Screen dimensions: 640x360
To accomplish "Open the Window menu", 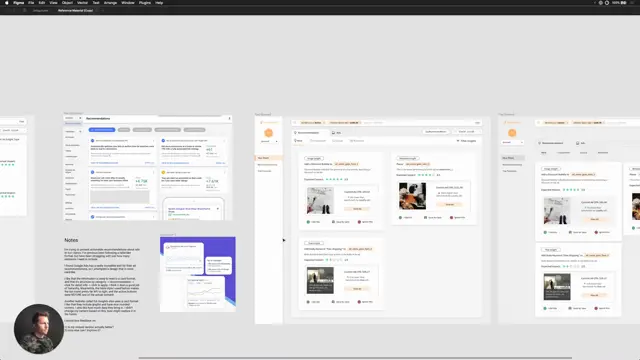I will point(128,3).
